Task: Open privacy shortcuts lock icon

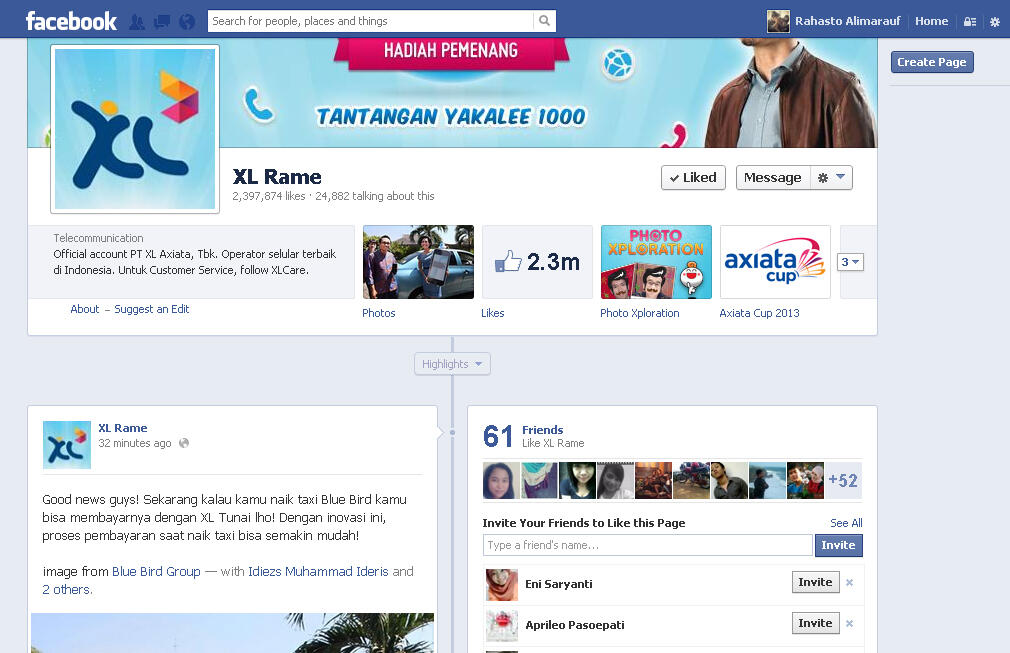Action: click(969, 22)
